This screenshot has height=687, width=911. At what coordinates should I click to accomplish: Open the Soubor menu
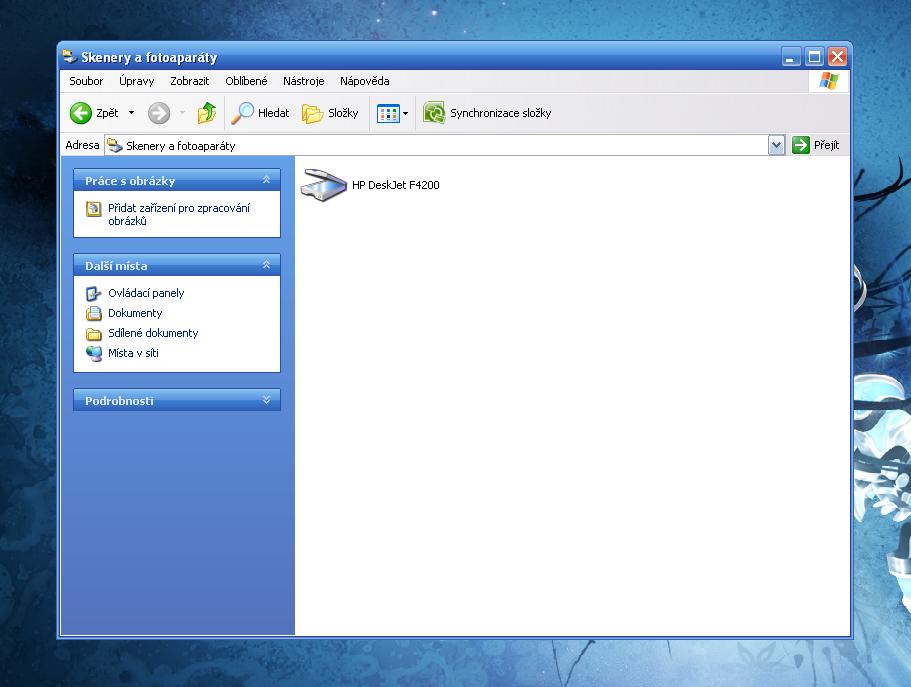coord(86,81)
